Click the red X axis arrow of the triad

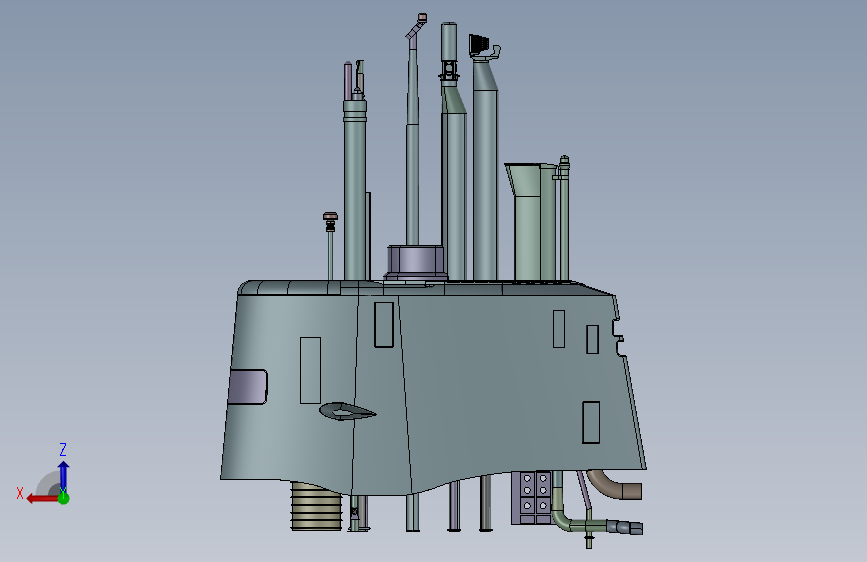point(41,499)
